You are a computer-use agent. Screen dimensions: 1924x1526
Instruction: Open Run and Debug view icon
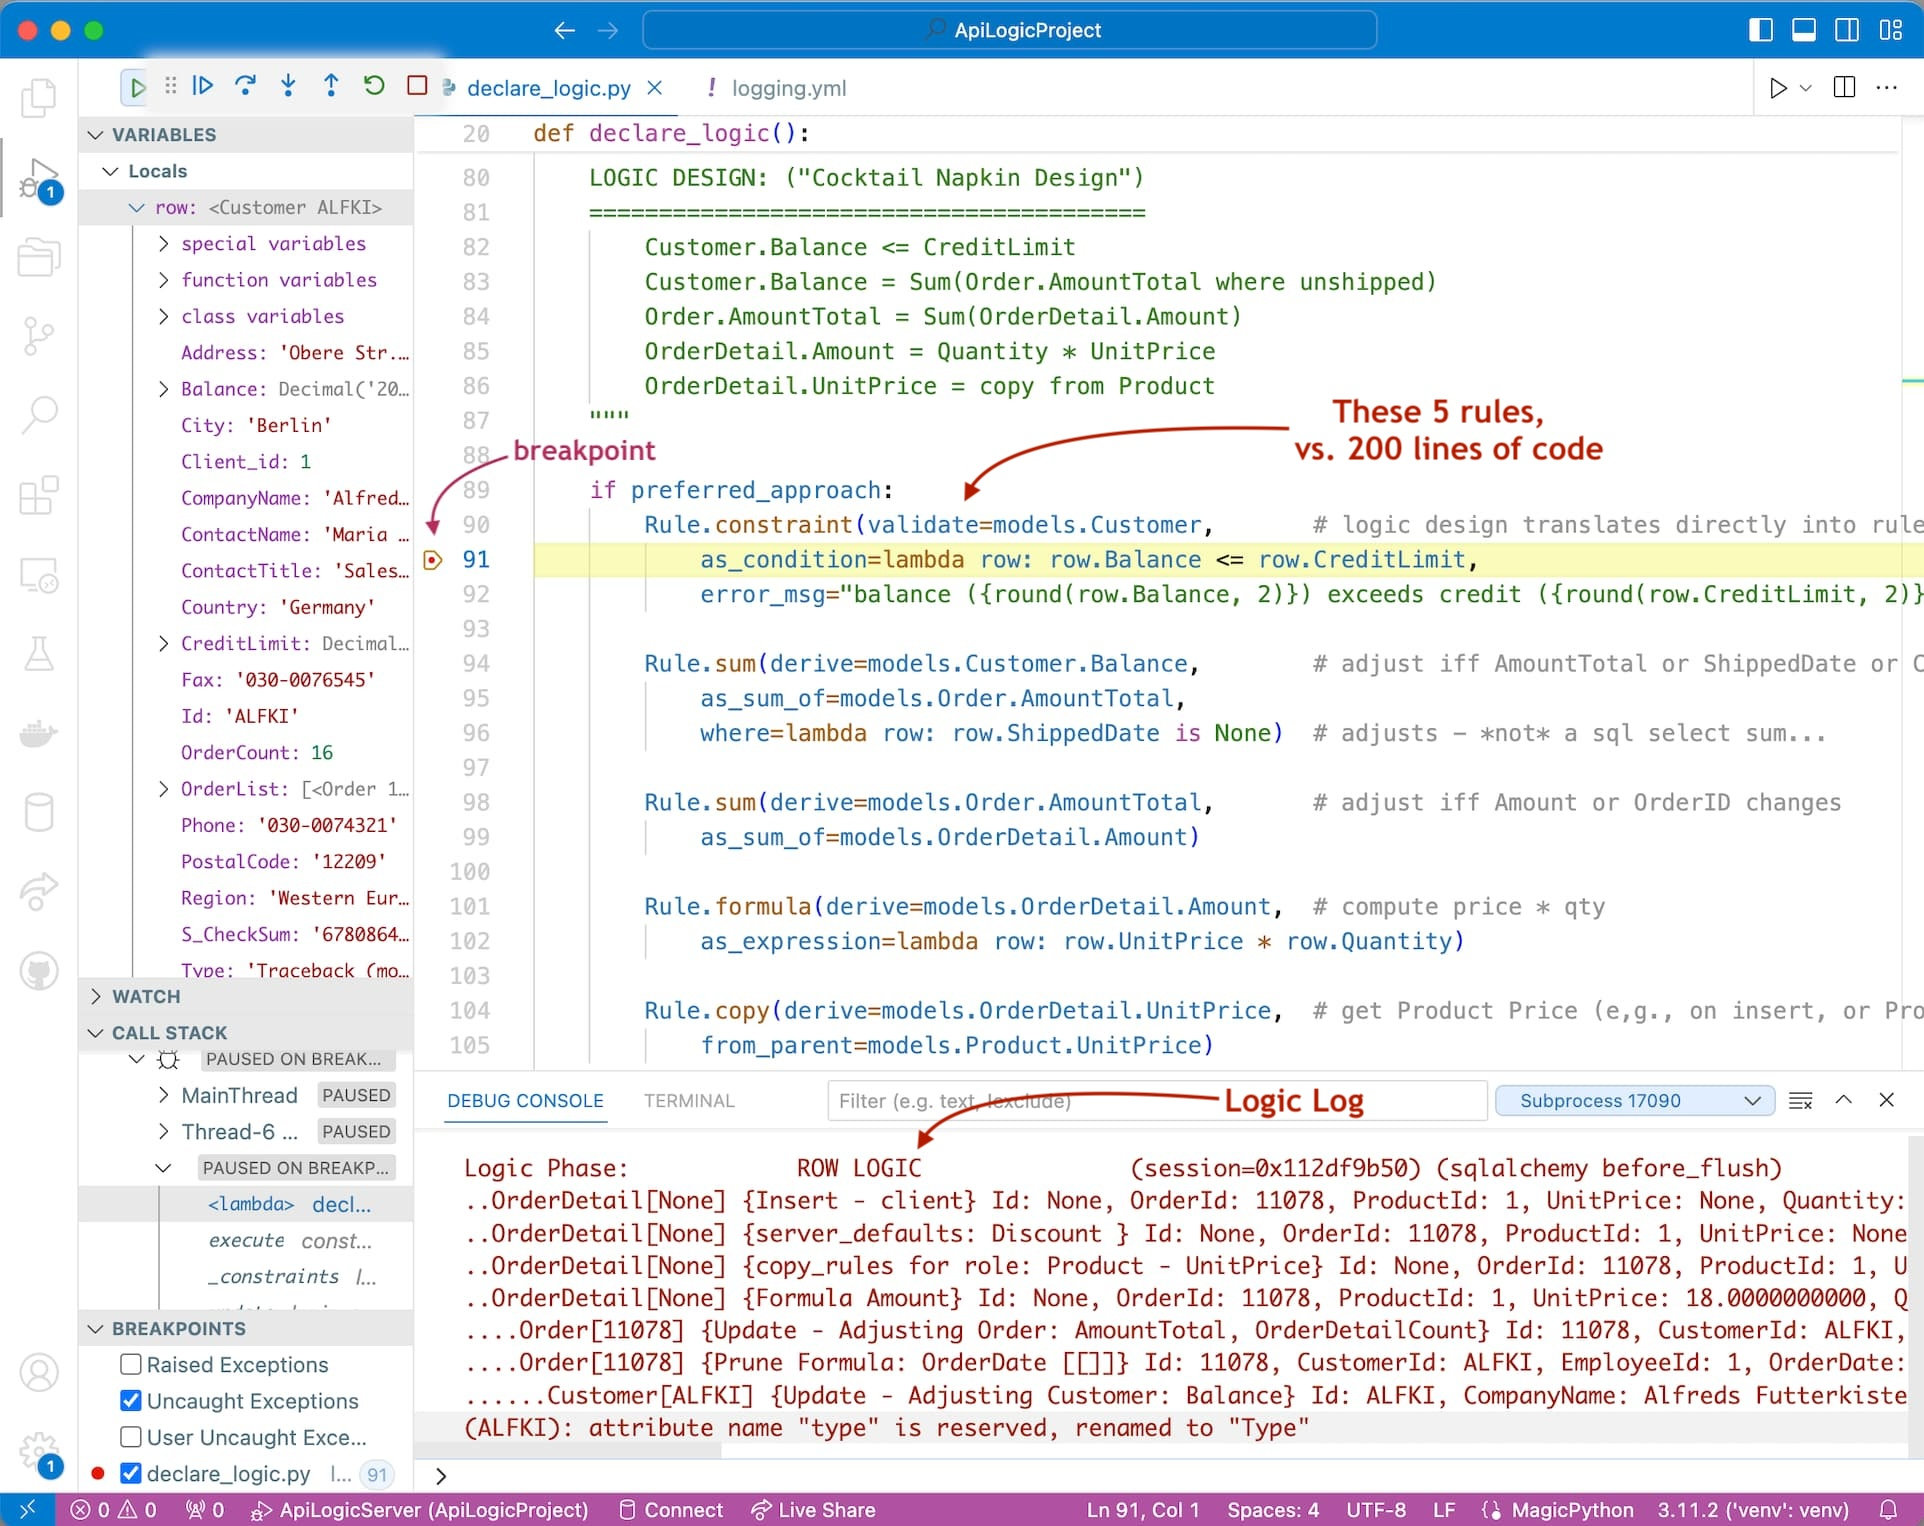click(39, 178)
